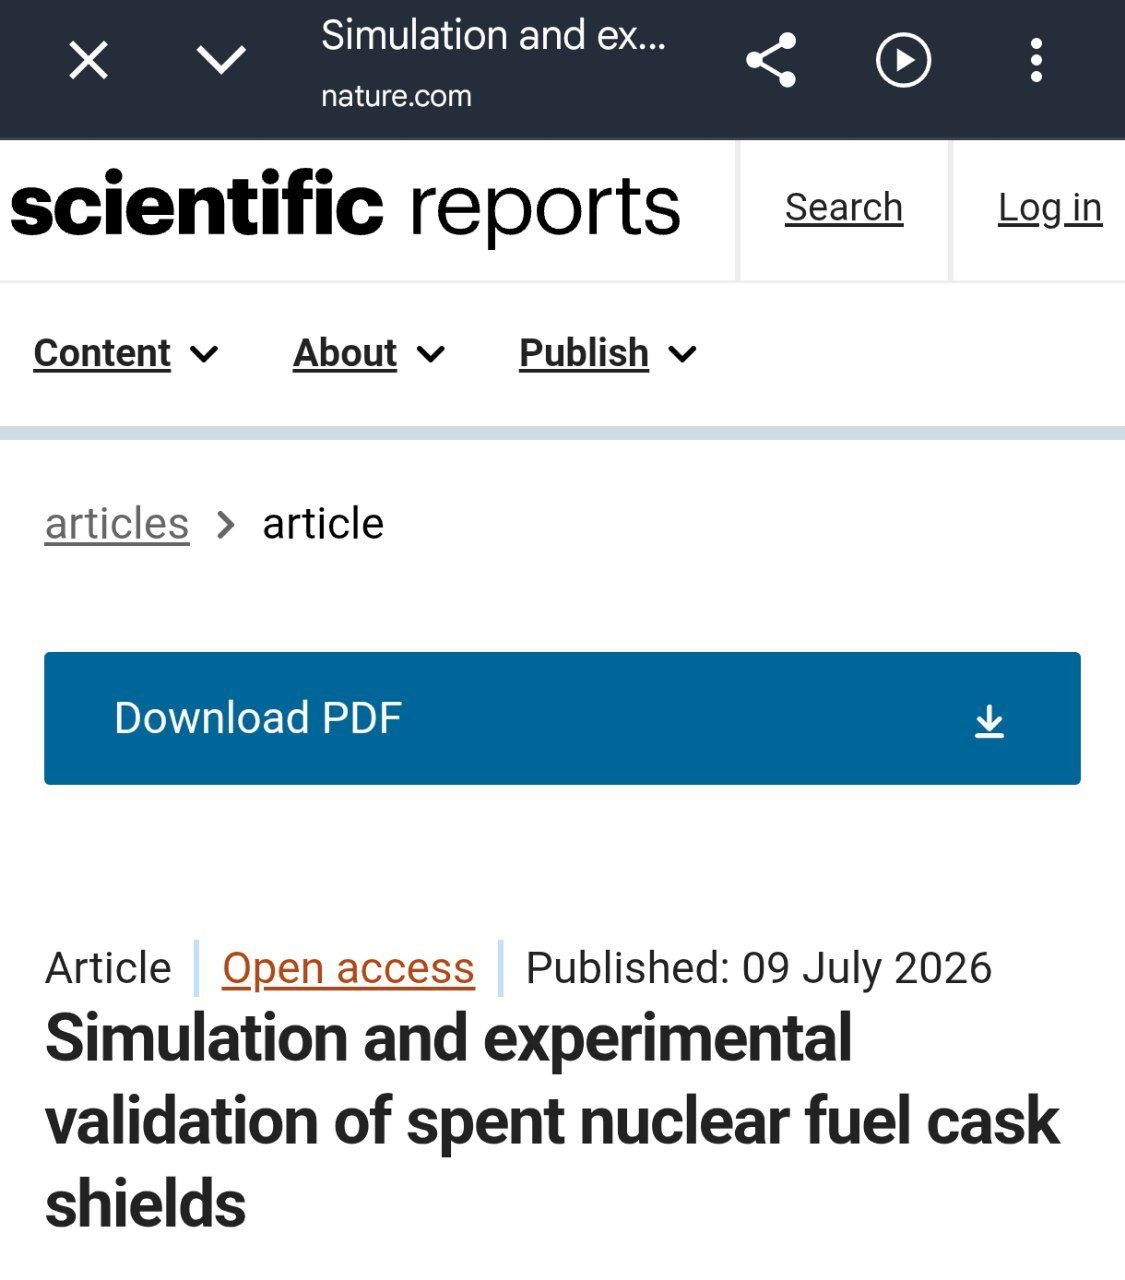Viewport: 1125px width, 1280px height.
Task: Go to the articles breadcrumb link
Action: (x=117, y=523)
